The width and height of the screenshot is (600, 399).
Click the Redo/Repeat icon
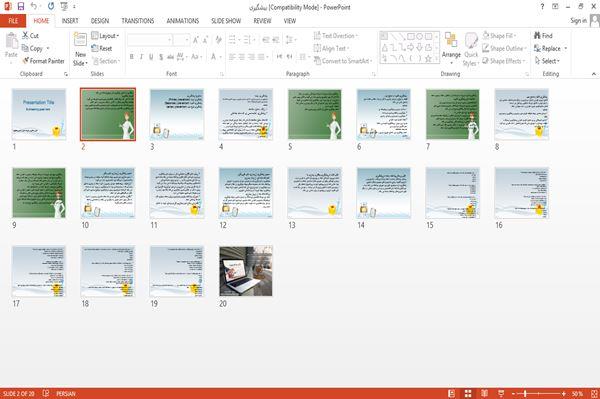[51, 7]
